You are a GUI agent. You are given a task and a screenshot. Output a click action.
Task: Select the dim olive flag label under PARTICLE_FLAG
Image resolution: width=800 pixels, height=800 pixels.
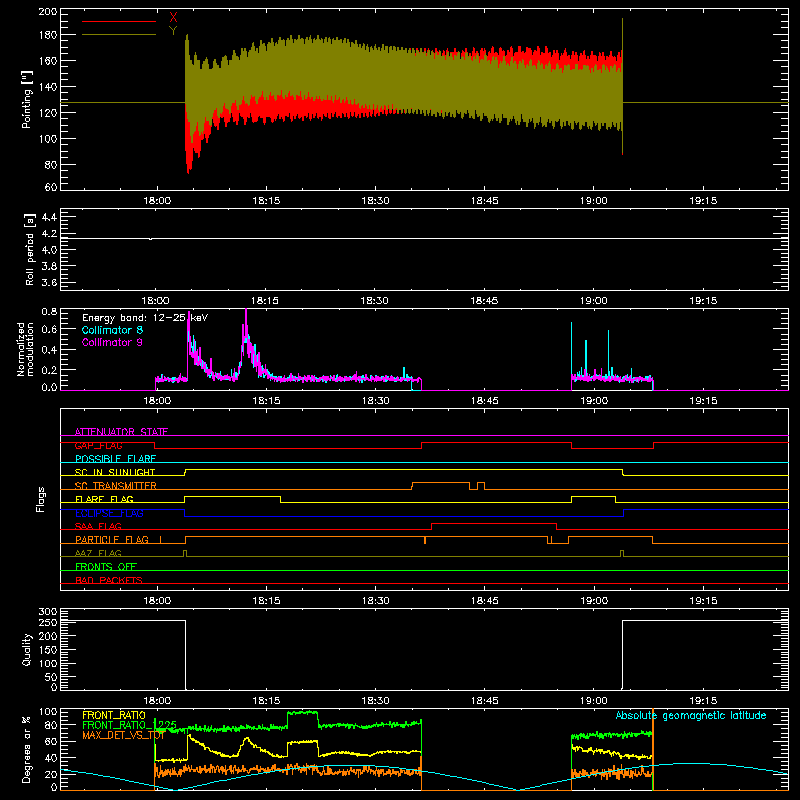pos(98,553)
